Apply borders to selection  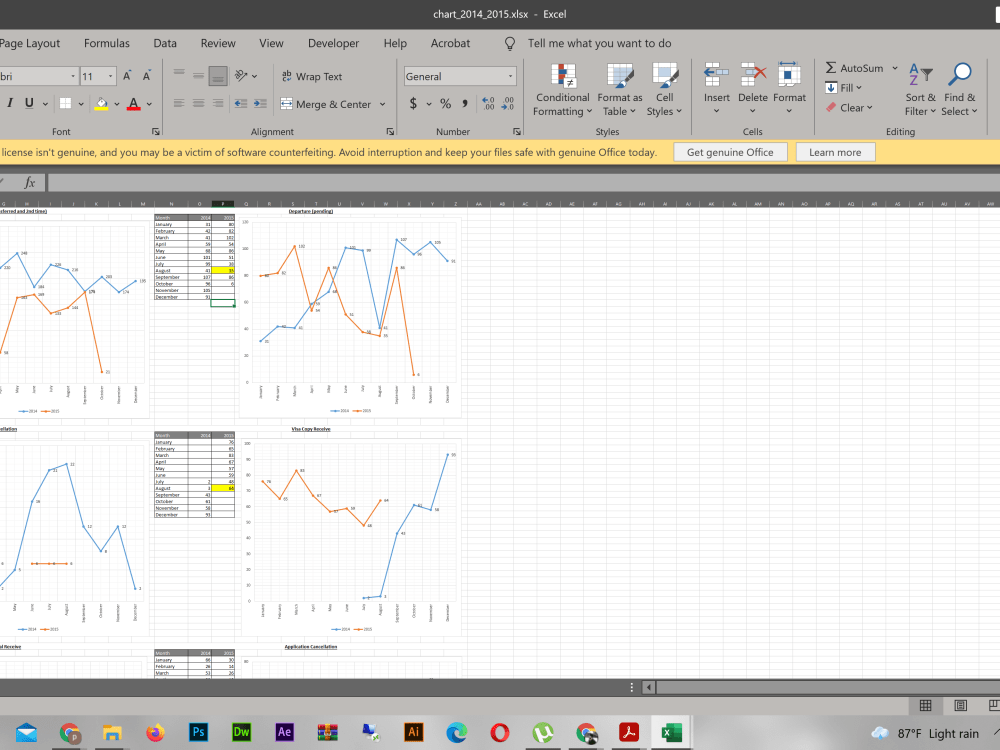click(x=65, y=103)
